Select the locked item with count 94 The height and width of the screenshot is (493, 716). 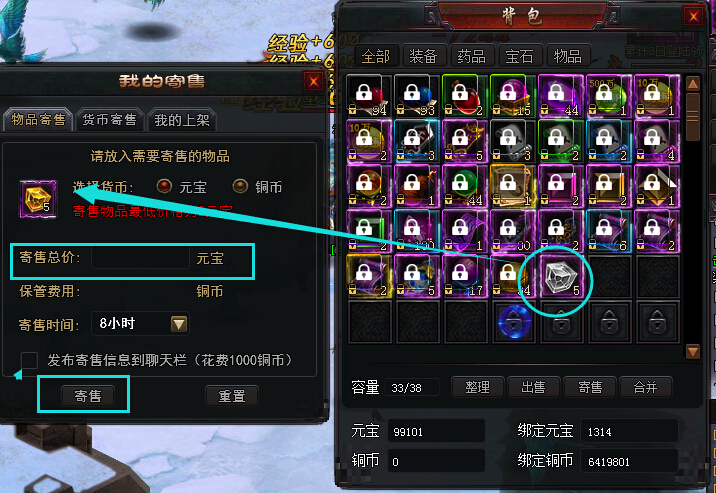[x=369, y=96]
